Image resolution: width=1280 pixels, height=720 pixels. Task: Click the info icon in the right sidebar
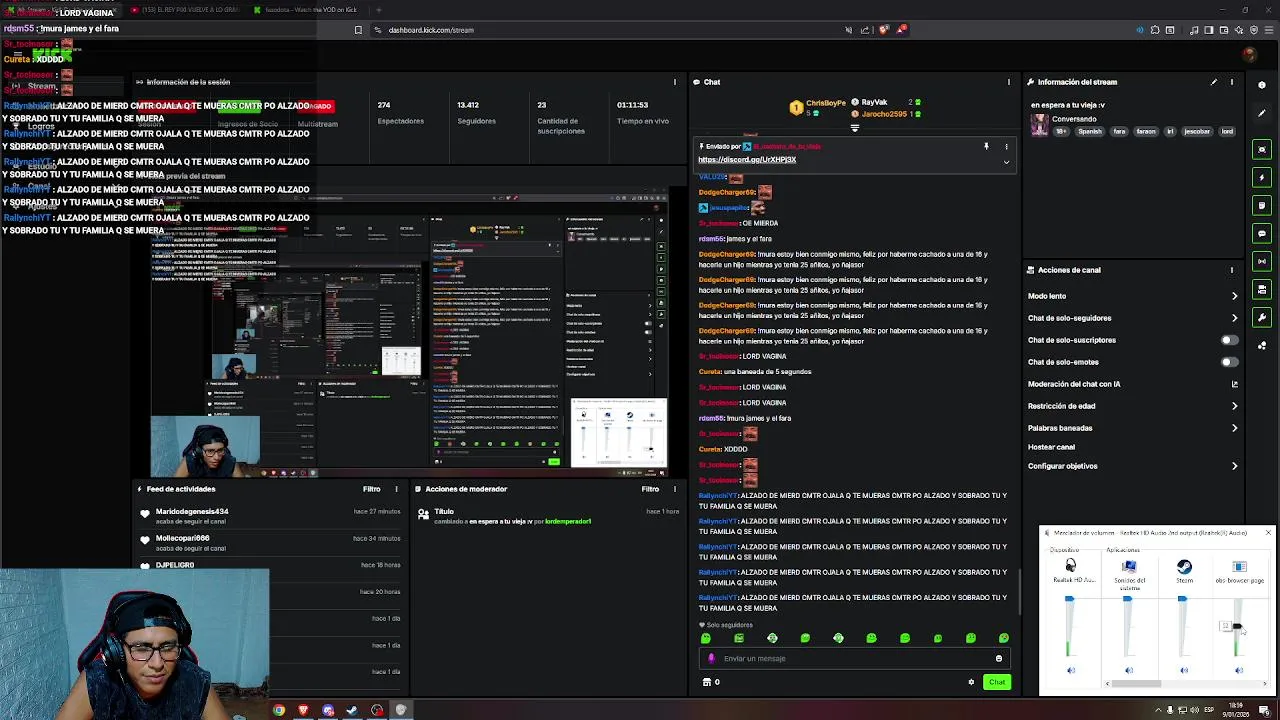point(1262,85)
